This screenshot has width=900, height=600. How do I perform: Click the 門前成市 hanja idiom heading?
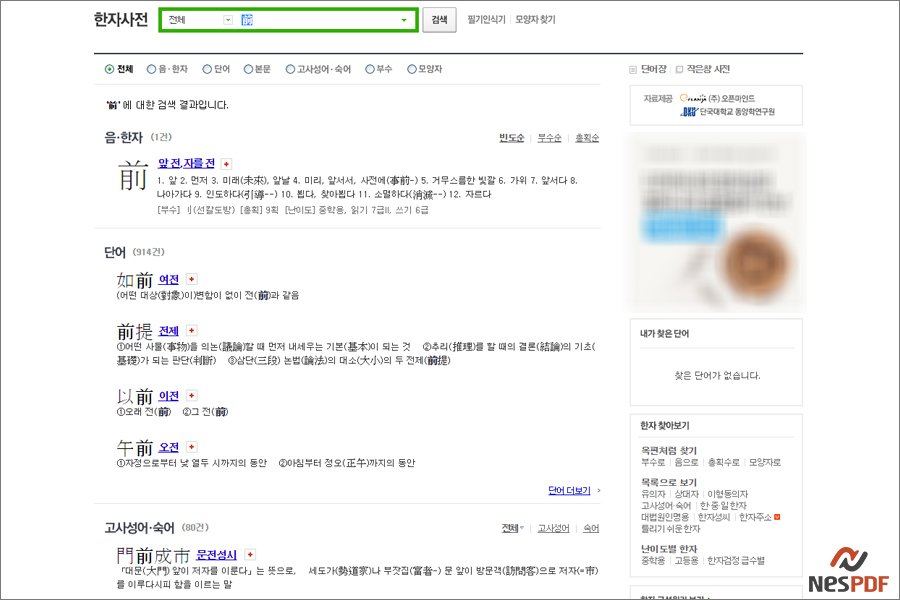point(153,556)
